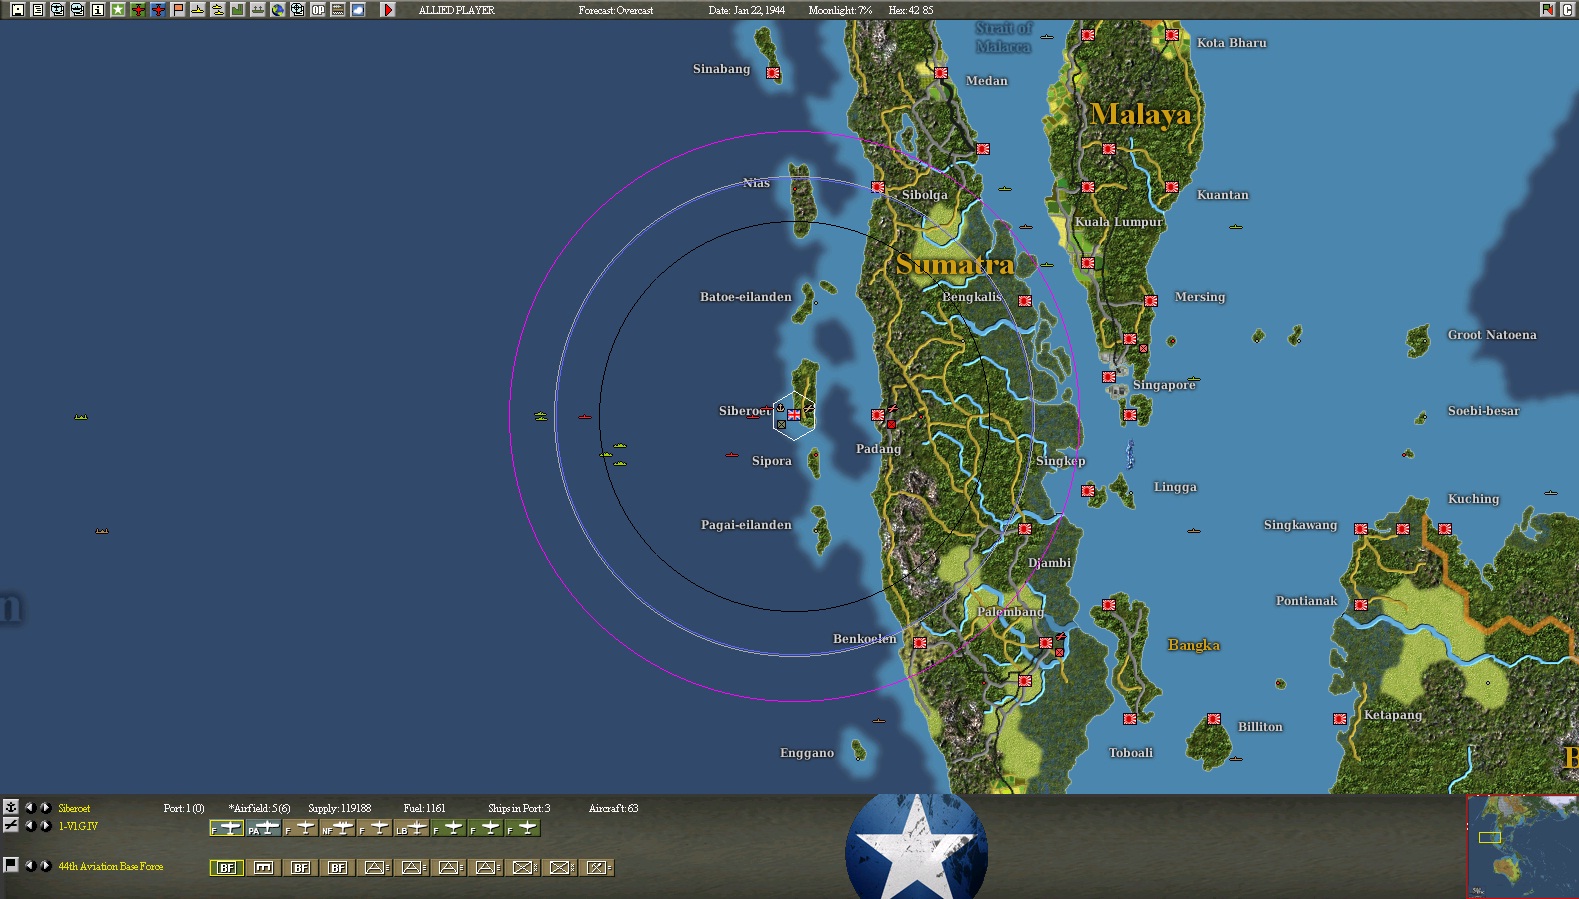Click the C button in top-right corner

(x=1567, y=10)
